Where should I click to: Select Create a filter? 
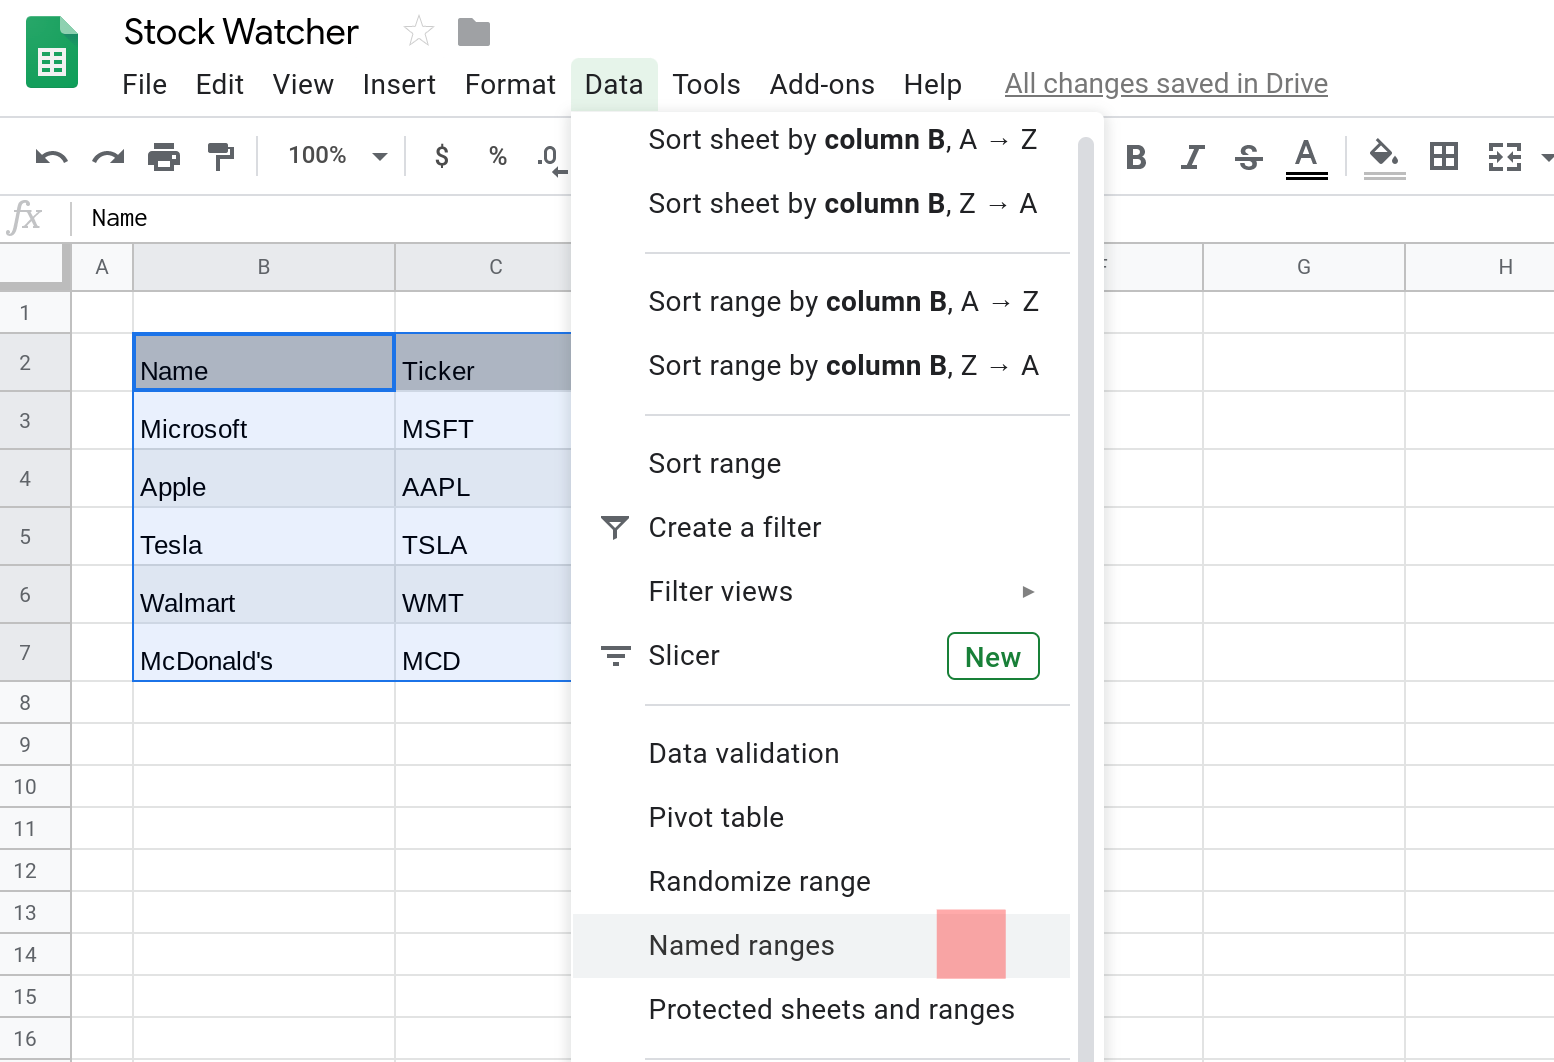tap(821, 528)
